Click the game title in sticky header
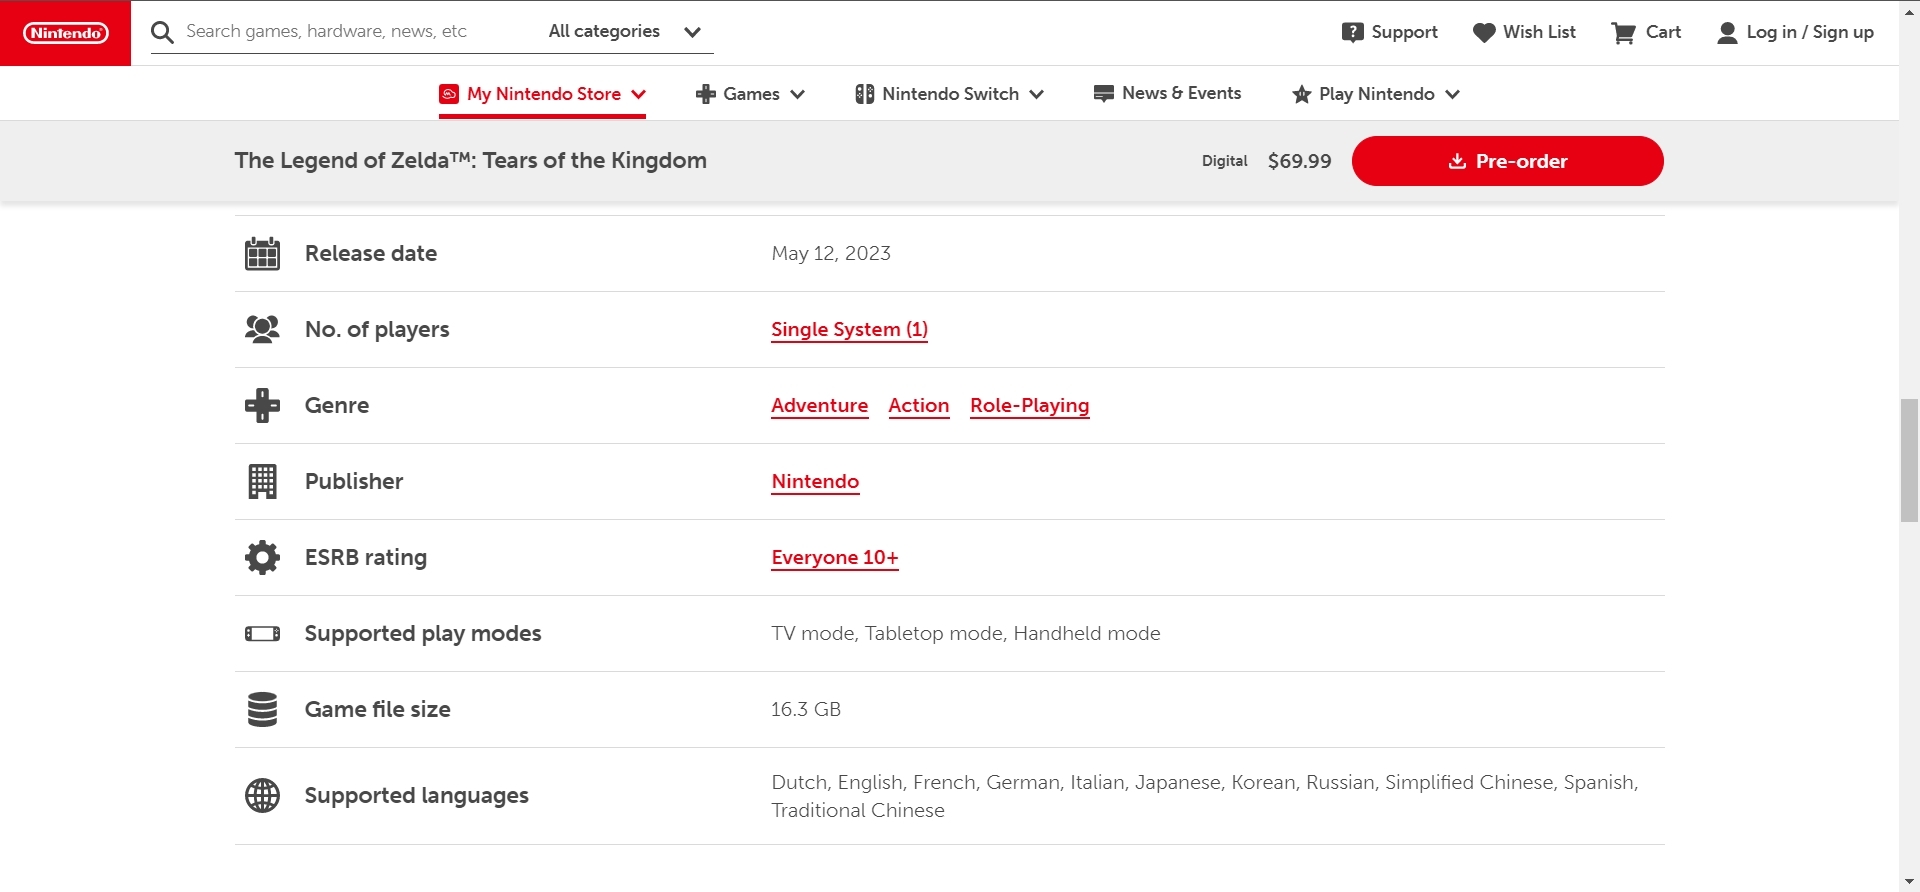1920x892 pixels. click(470, 161)
